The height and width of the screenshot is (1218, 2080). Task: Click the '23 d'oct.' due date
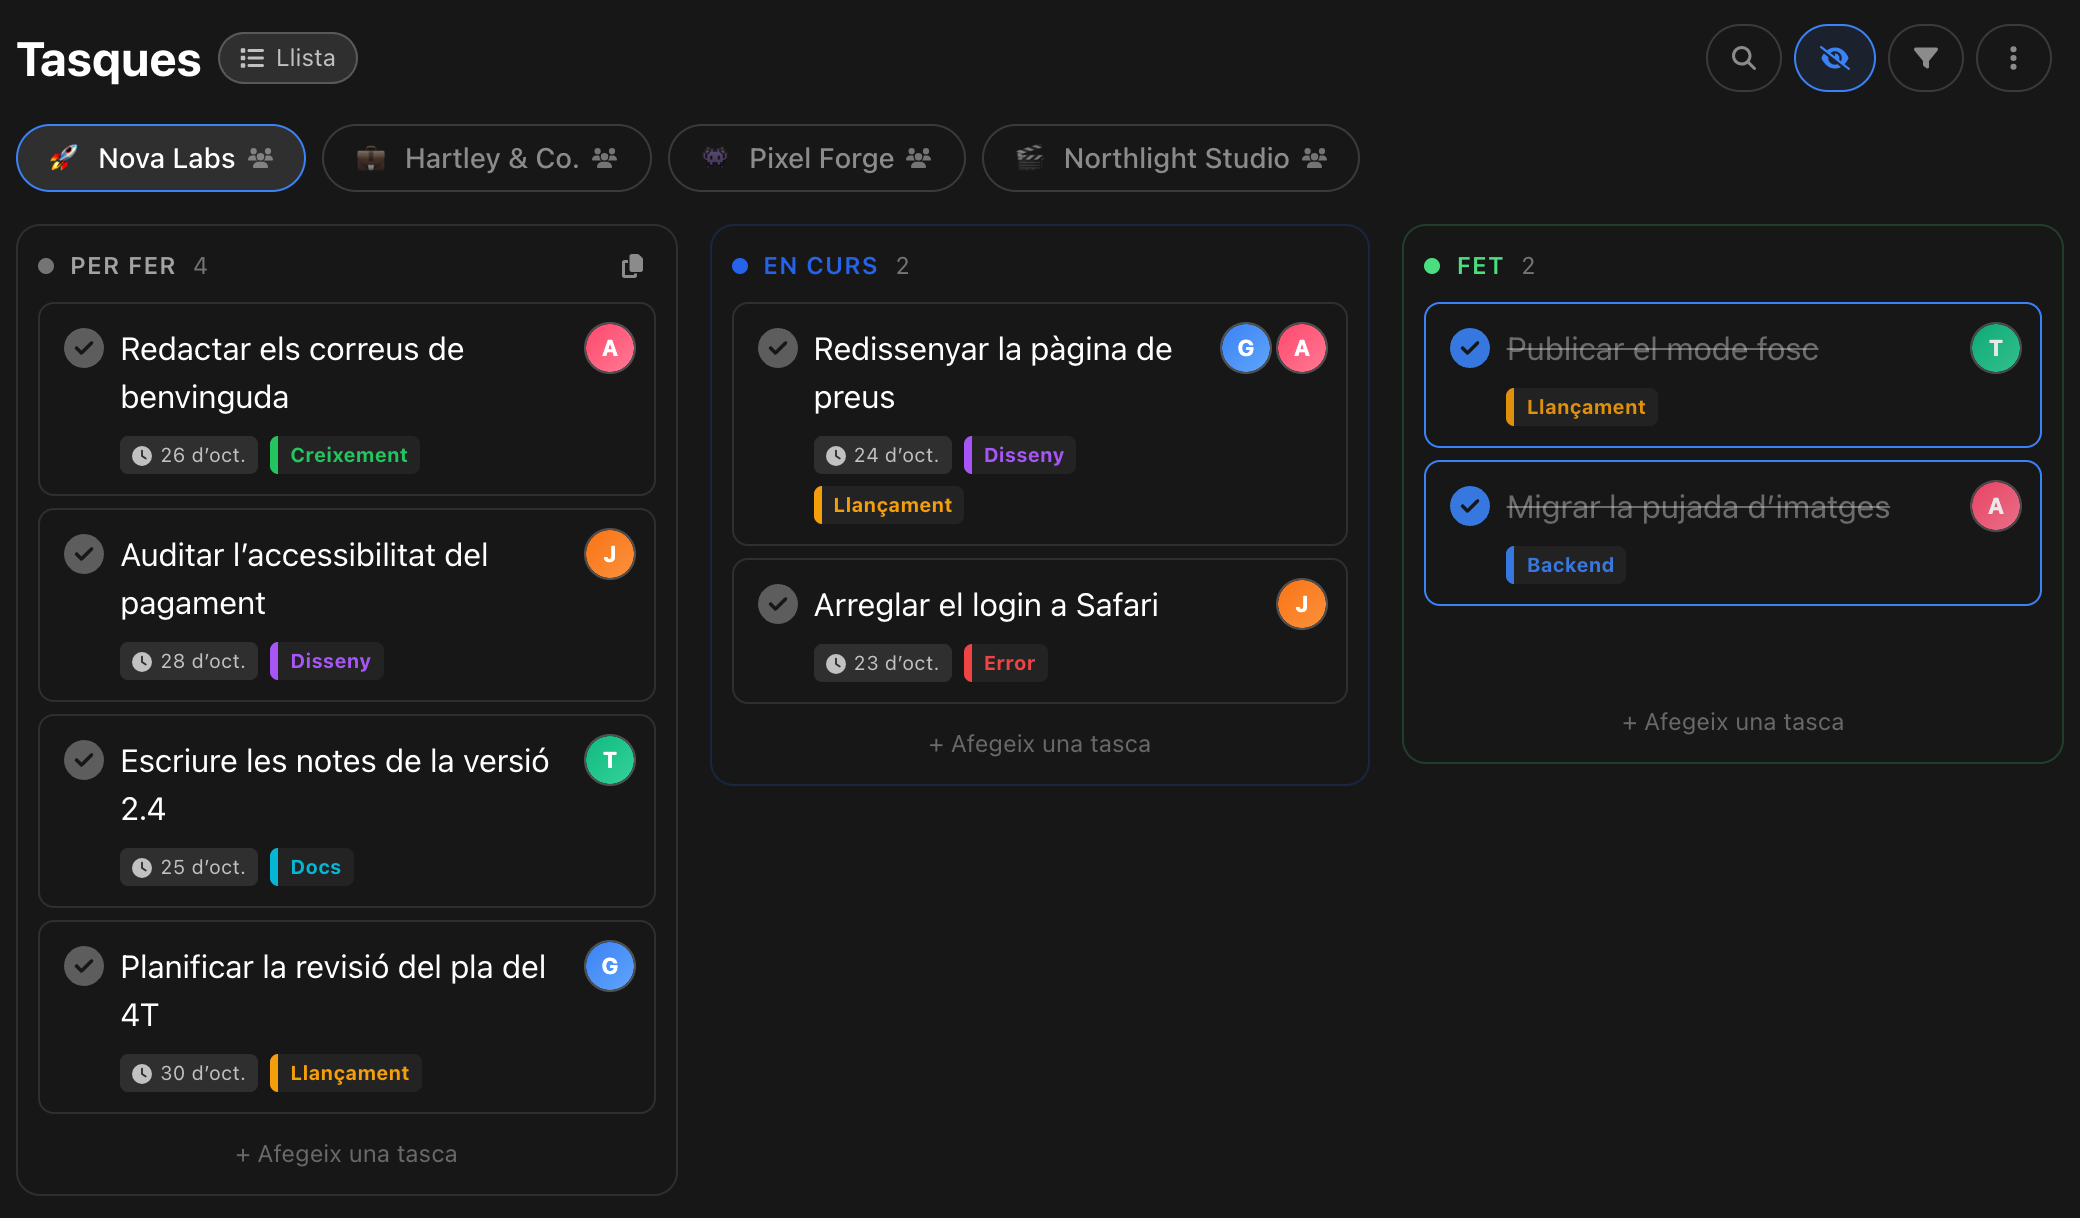(882, 663)
